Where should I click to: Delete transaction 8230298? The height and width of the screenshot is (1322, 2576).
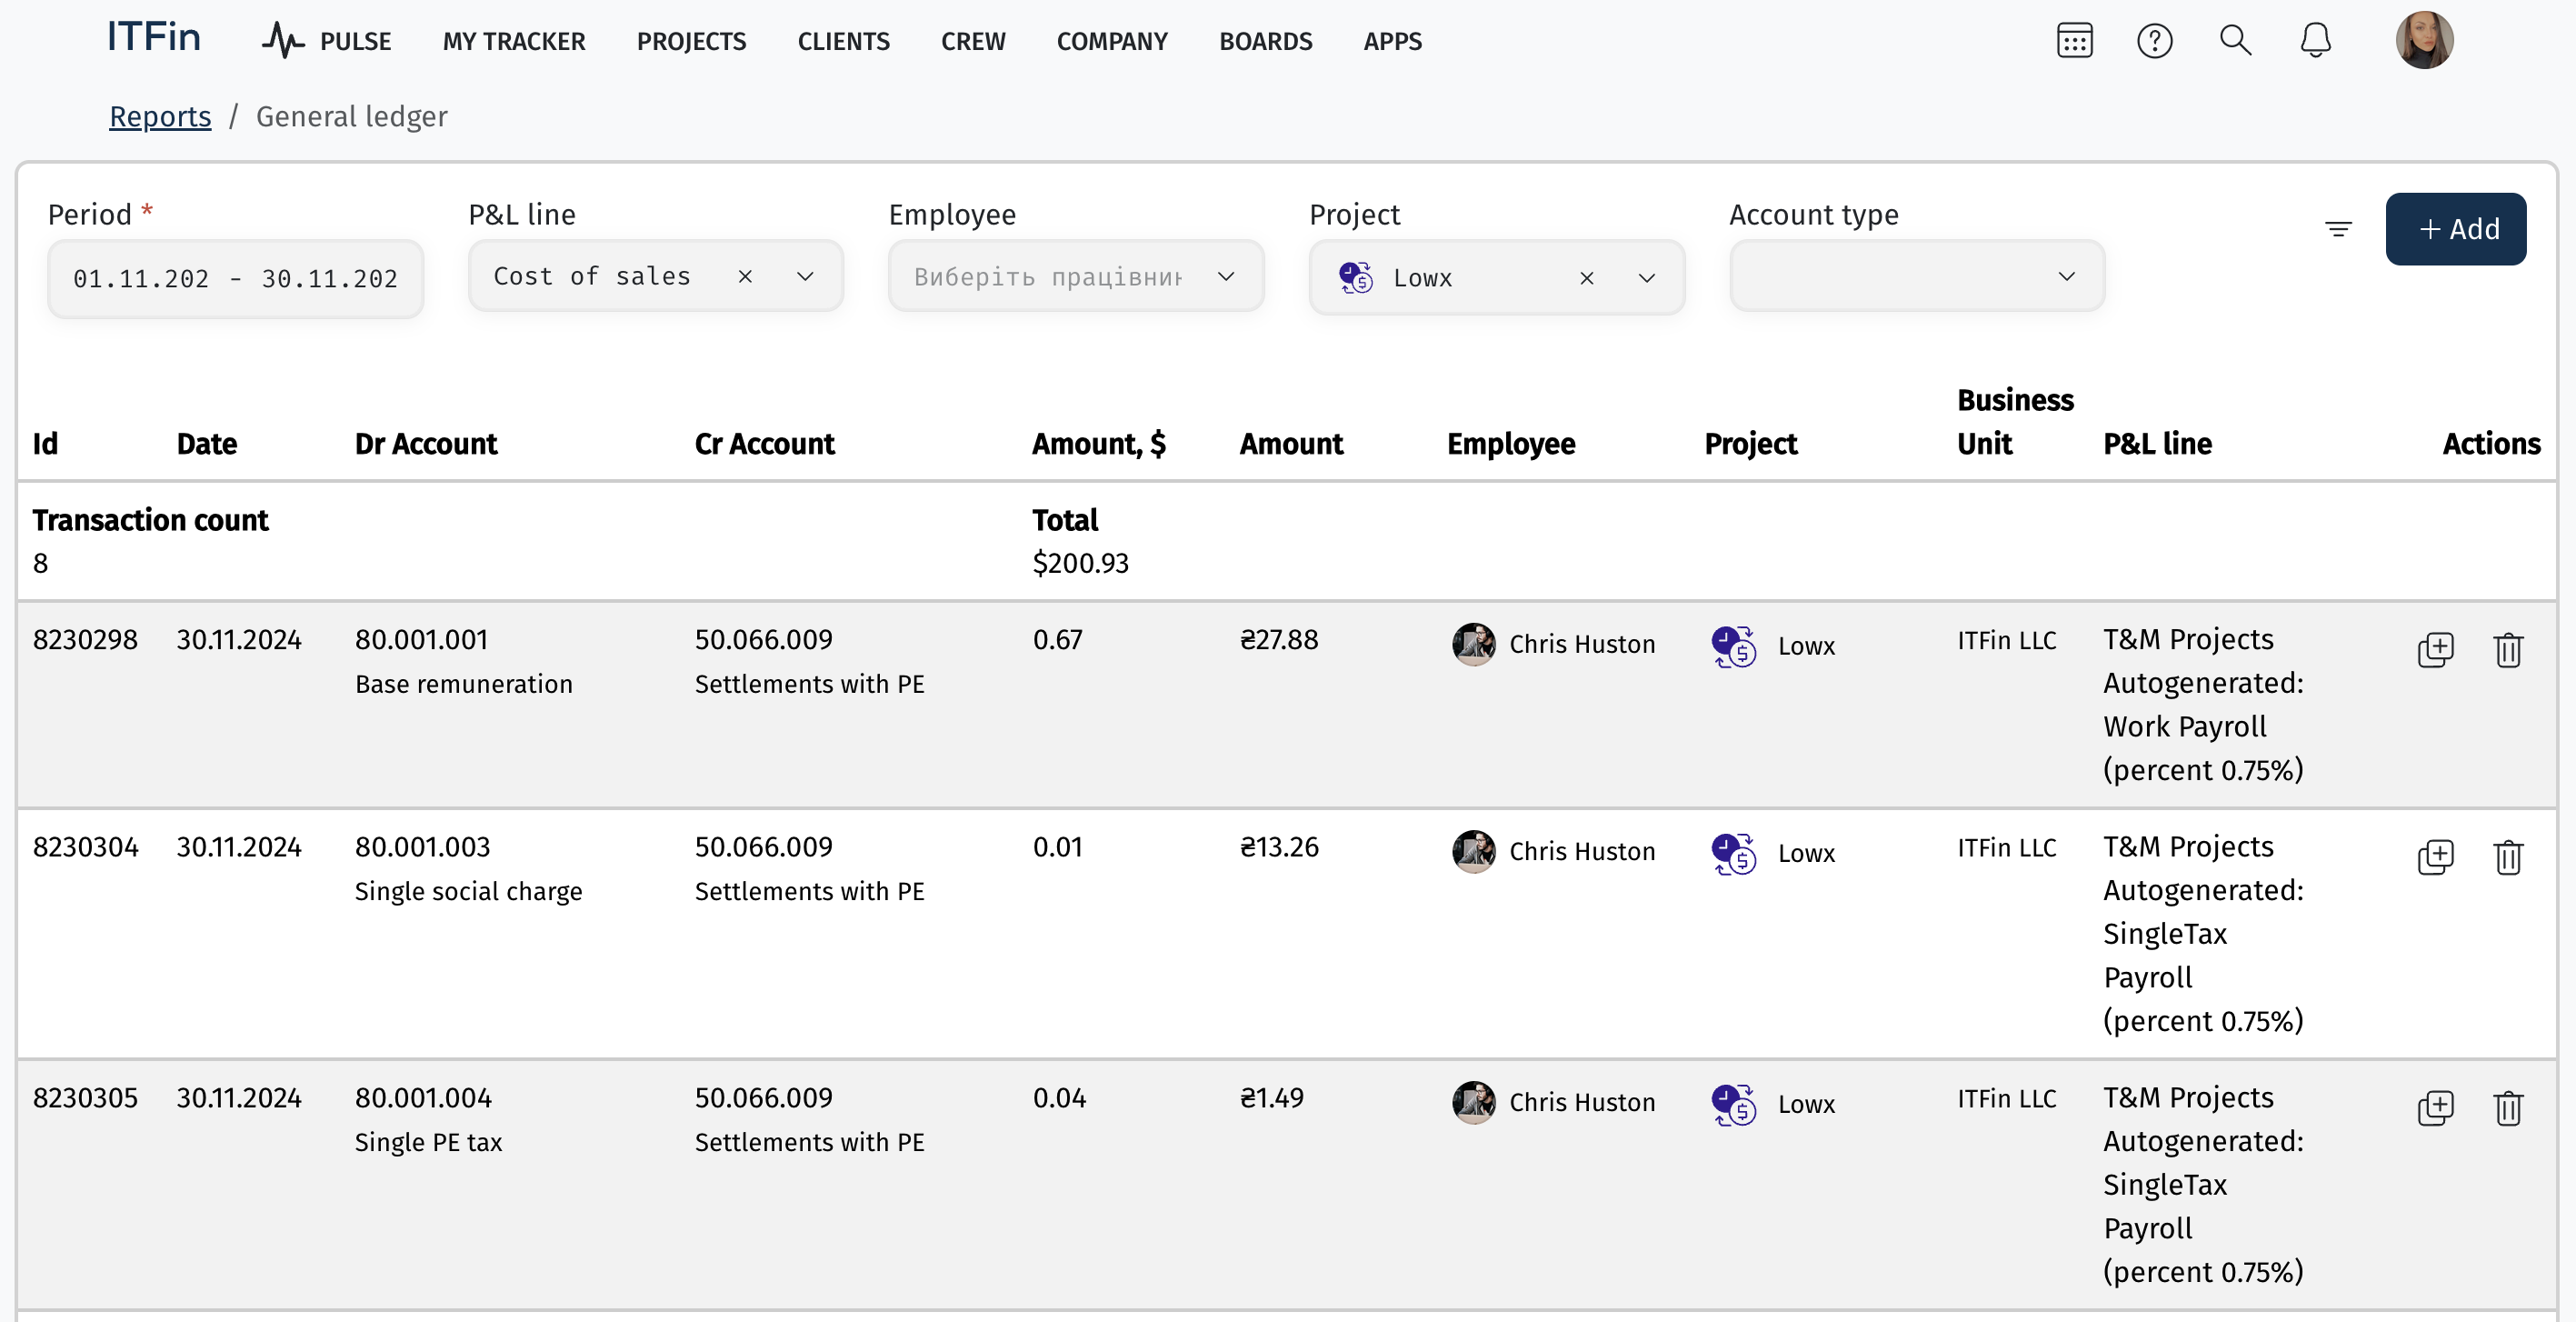tap(2508, 650)
